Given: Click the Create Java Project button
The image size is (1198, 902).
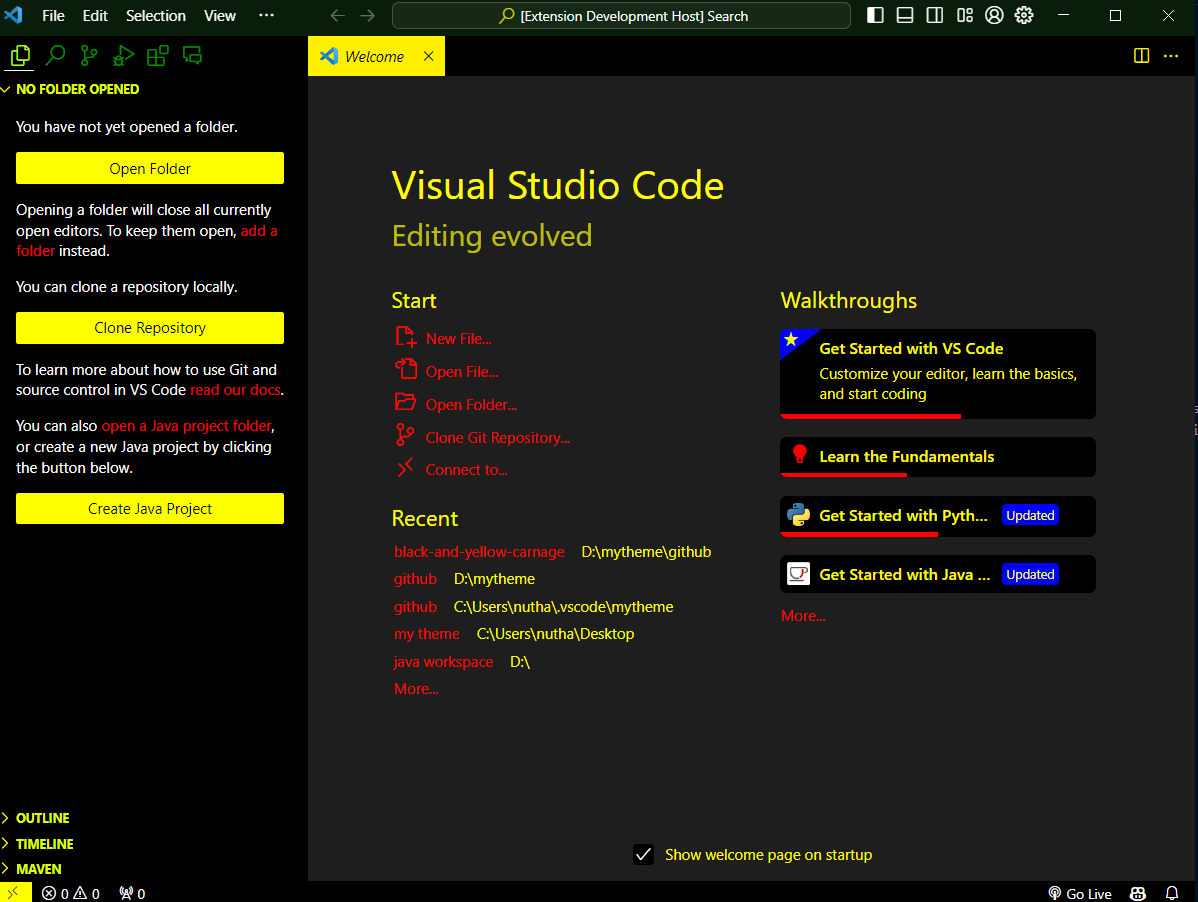Looking at the screenshot, I should [x=150, y=509].
